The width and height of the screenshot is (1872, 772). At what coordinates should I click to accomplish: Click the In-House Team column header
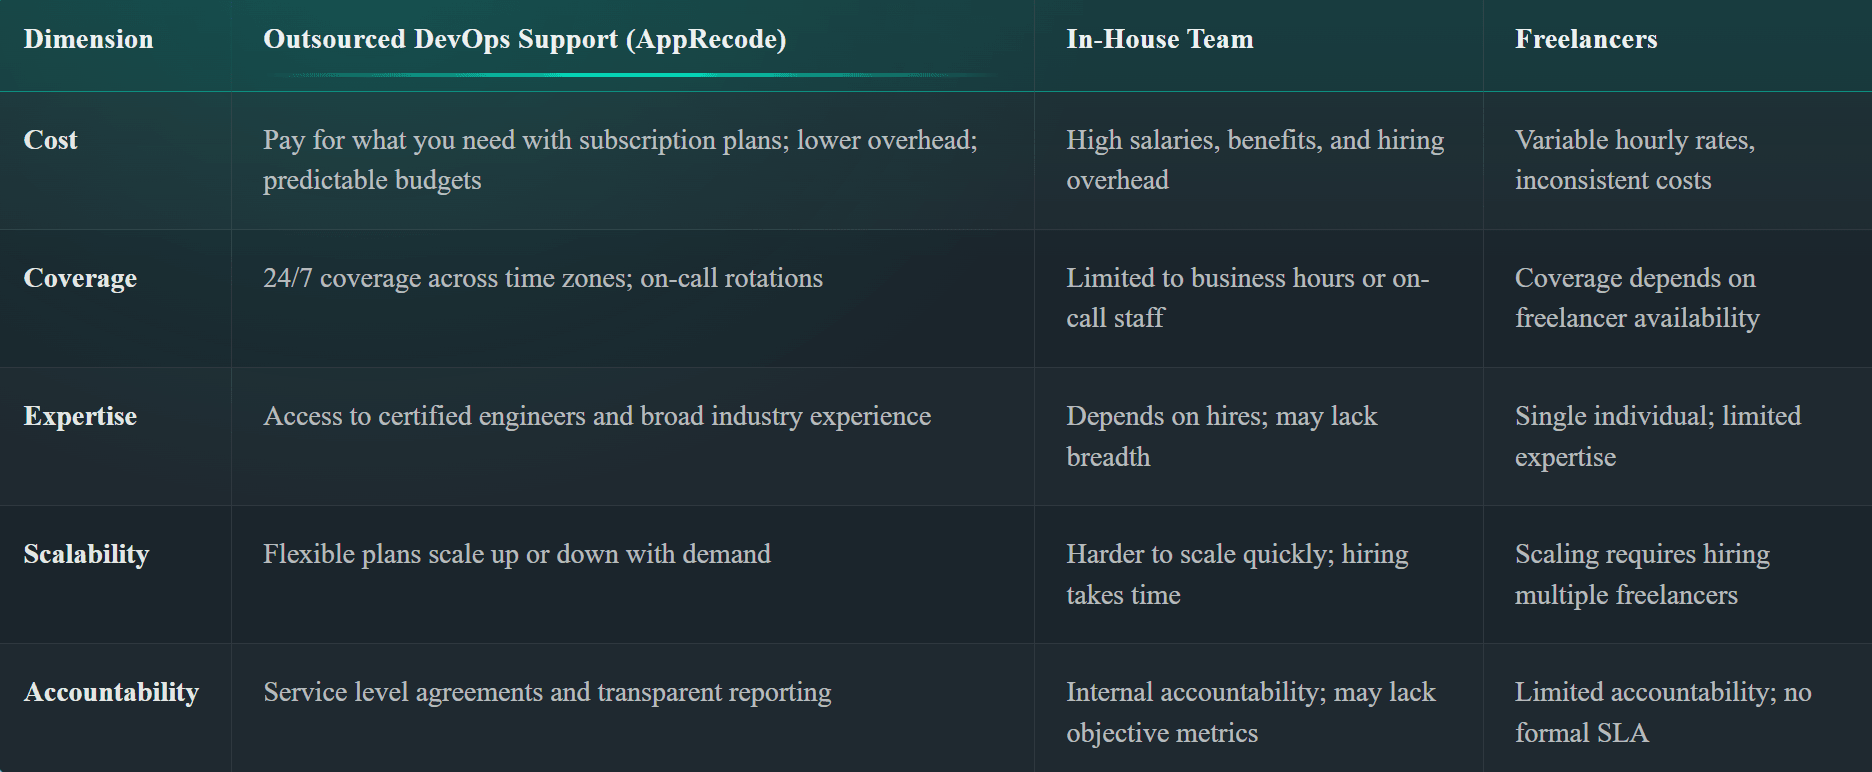click(1159, 39)
